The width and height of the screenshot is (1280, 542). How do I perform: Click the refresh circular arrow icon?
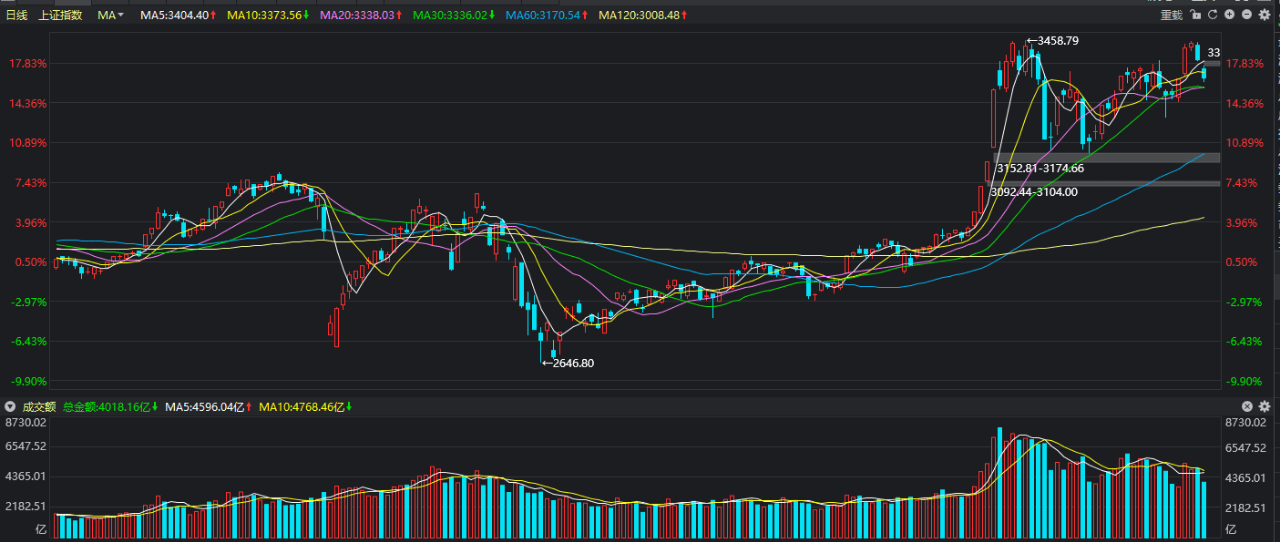coord(1213,14)
